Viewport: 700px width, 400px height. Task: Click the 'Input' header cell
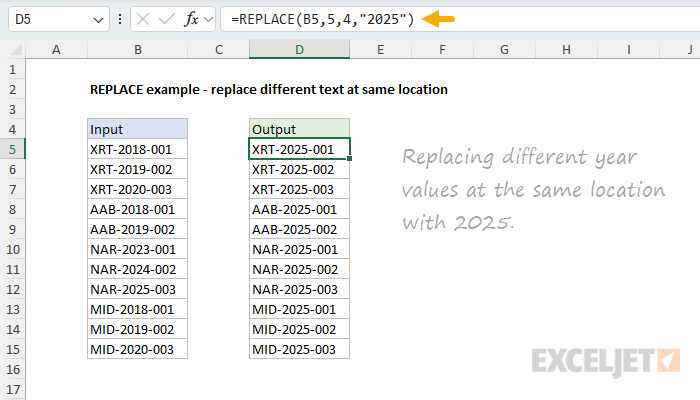(138, 129)
